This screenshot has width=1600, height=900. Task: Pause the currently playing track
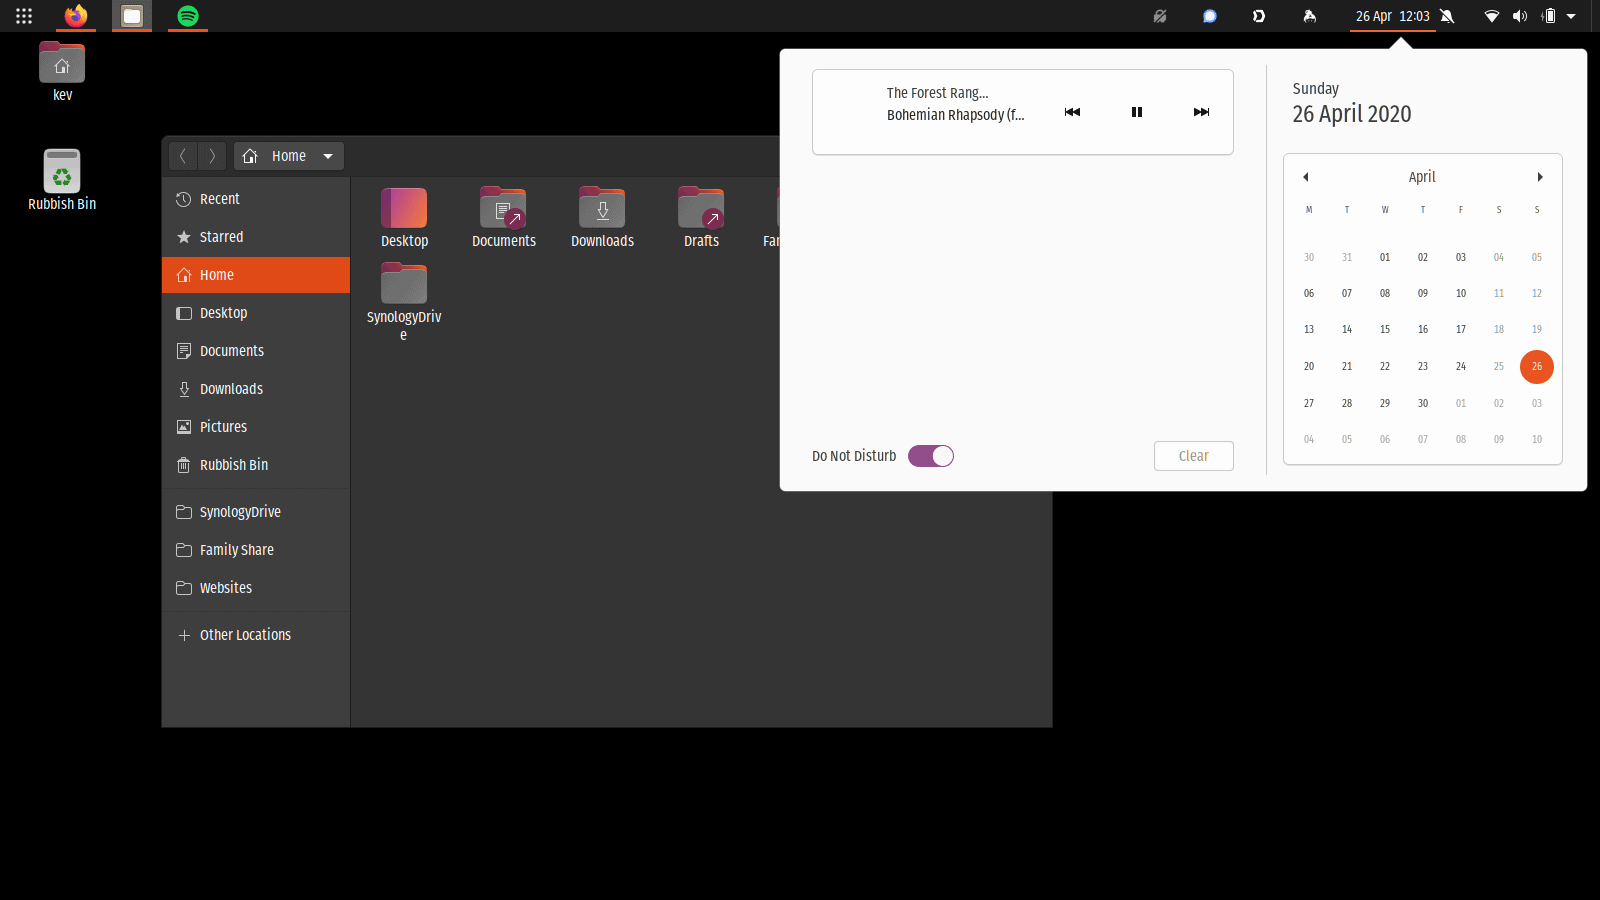pyautogui.click(x=1136, y=112)
